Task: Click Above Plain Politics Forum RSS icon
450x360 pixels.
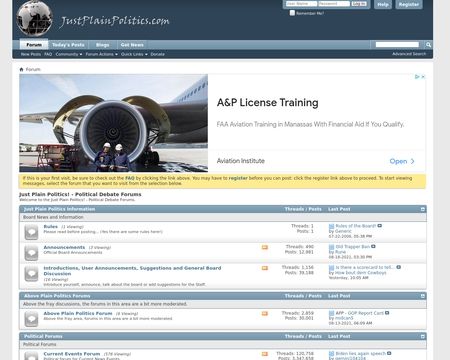Action: pyautogui.click(x=265, y=314)
